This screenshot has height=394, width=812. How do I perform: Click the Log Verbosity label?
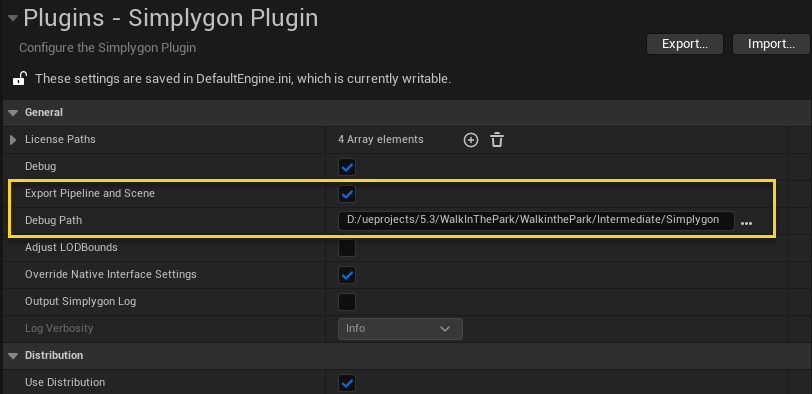coord(59,328)
